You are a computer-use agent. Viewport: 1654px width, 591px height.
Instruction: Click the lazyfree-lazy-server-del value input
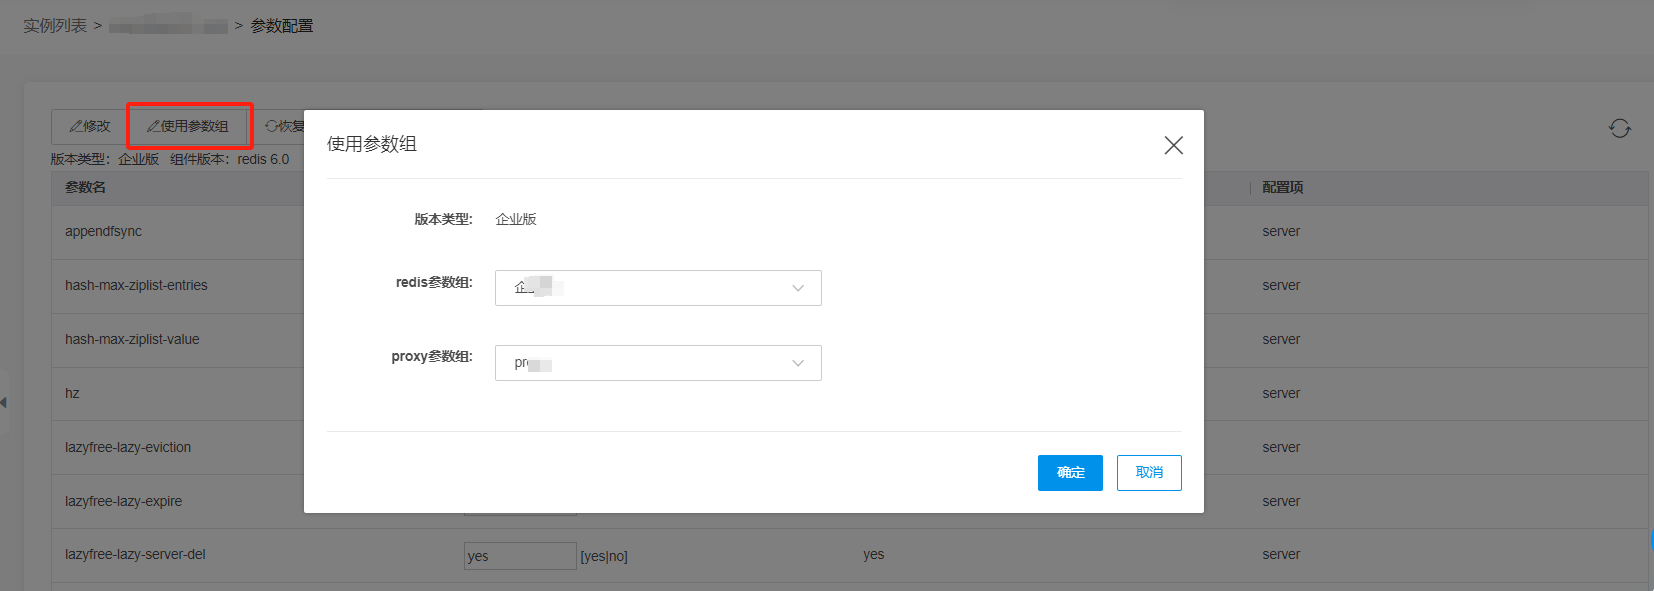tap(519, 556)
